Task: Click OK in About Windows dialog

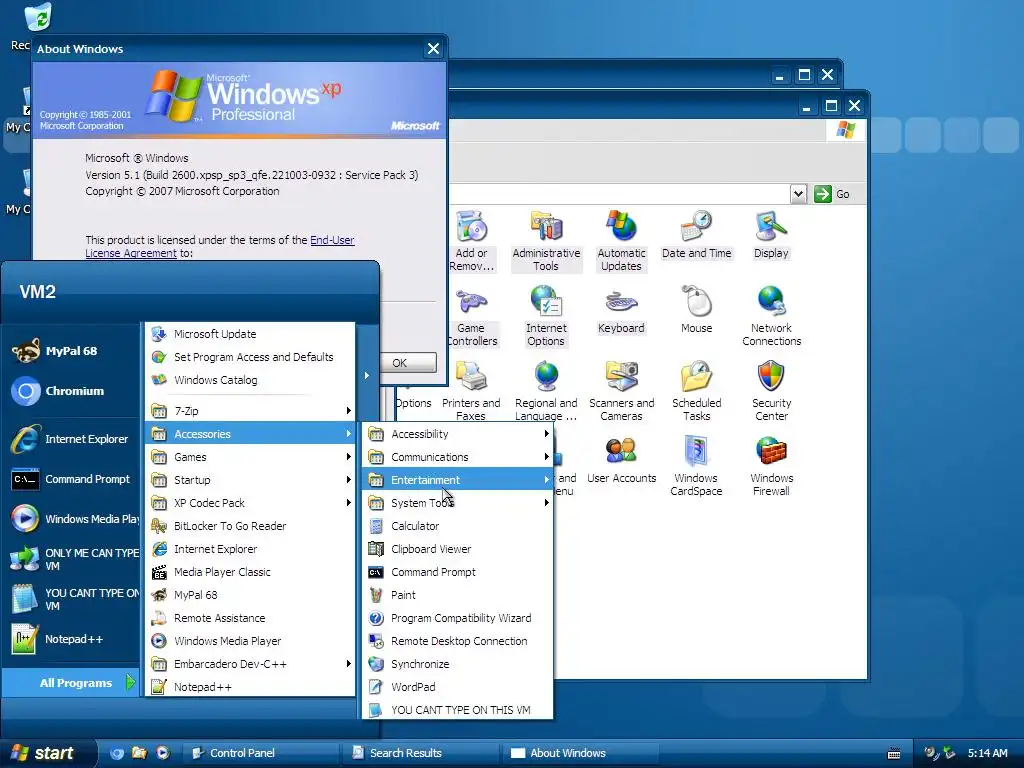Action: (x=400, y=363)
